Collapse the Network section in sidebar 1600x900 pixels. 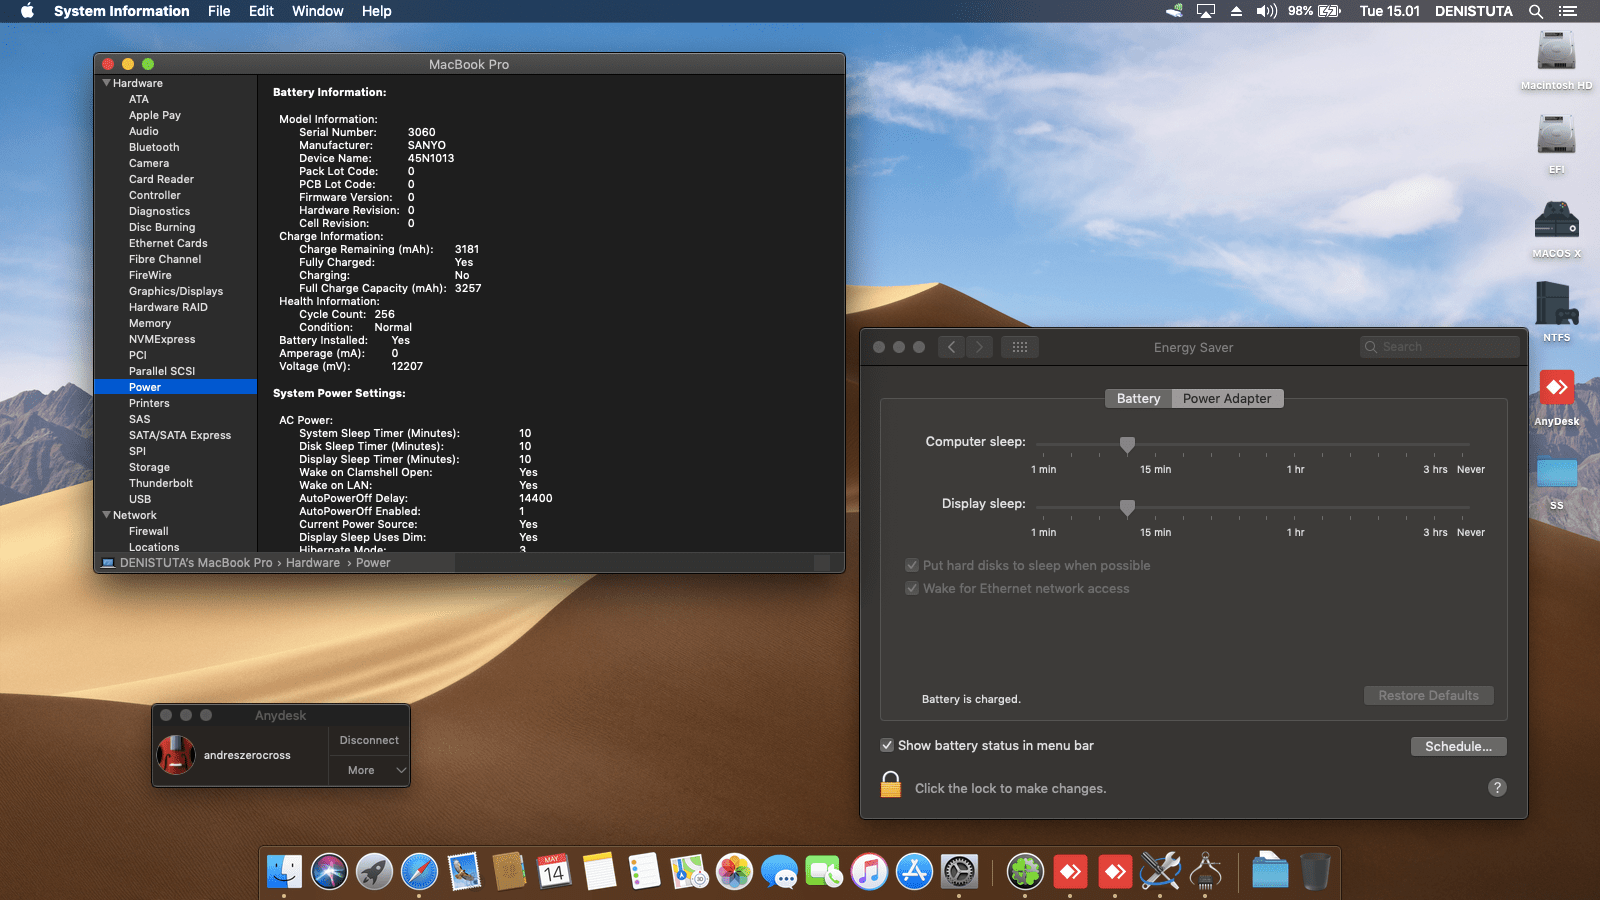106,515
